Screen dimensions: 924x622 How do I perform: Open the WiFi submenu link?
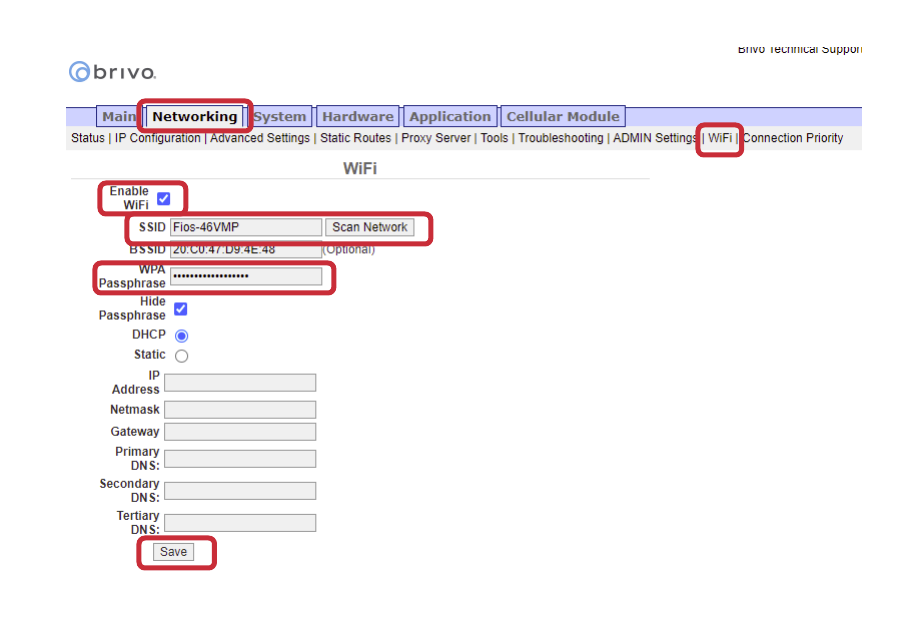tap(720, 138)
